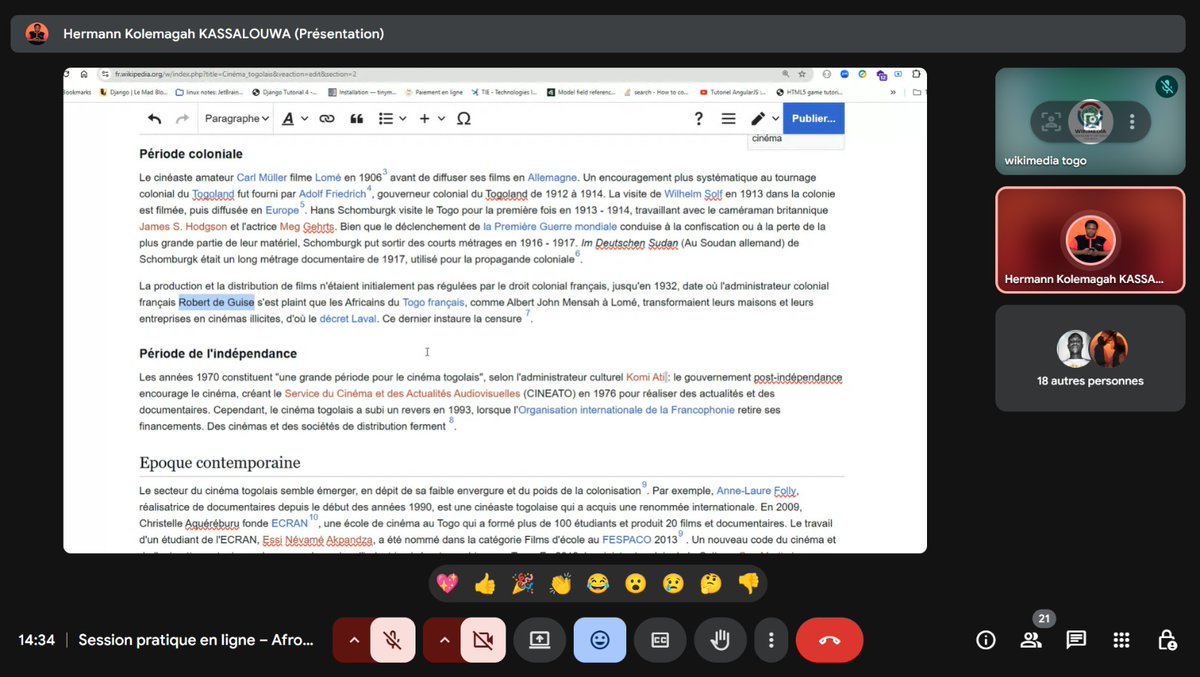Expand audio settings arrow beside microphone
The width and height of the screenshot is (1200, 677).
352,640
